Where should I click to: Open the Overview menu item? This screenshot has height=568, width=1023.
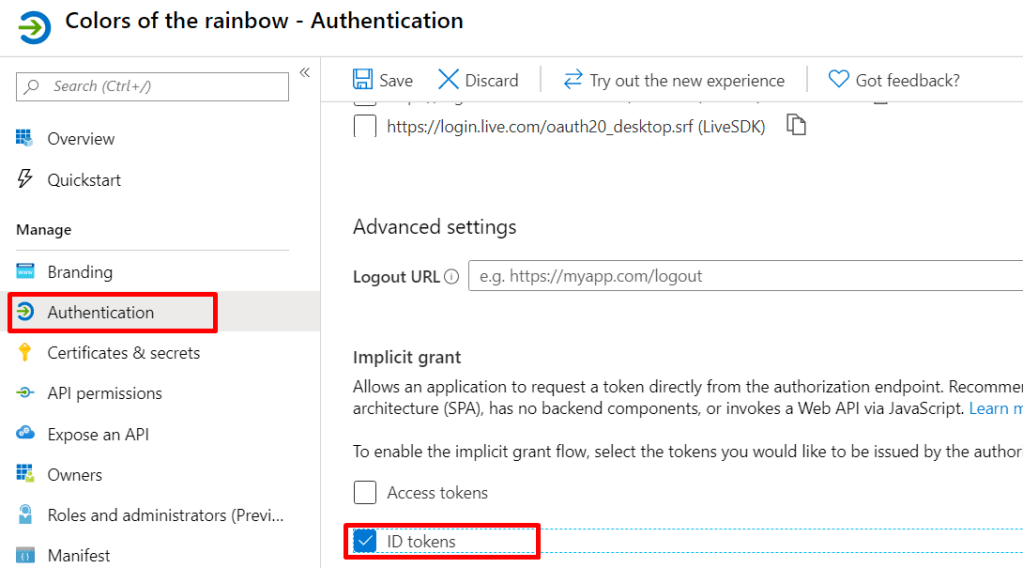point(80,139)
